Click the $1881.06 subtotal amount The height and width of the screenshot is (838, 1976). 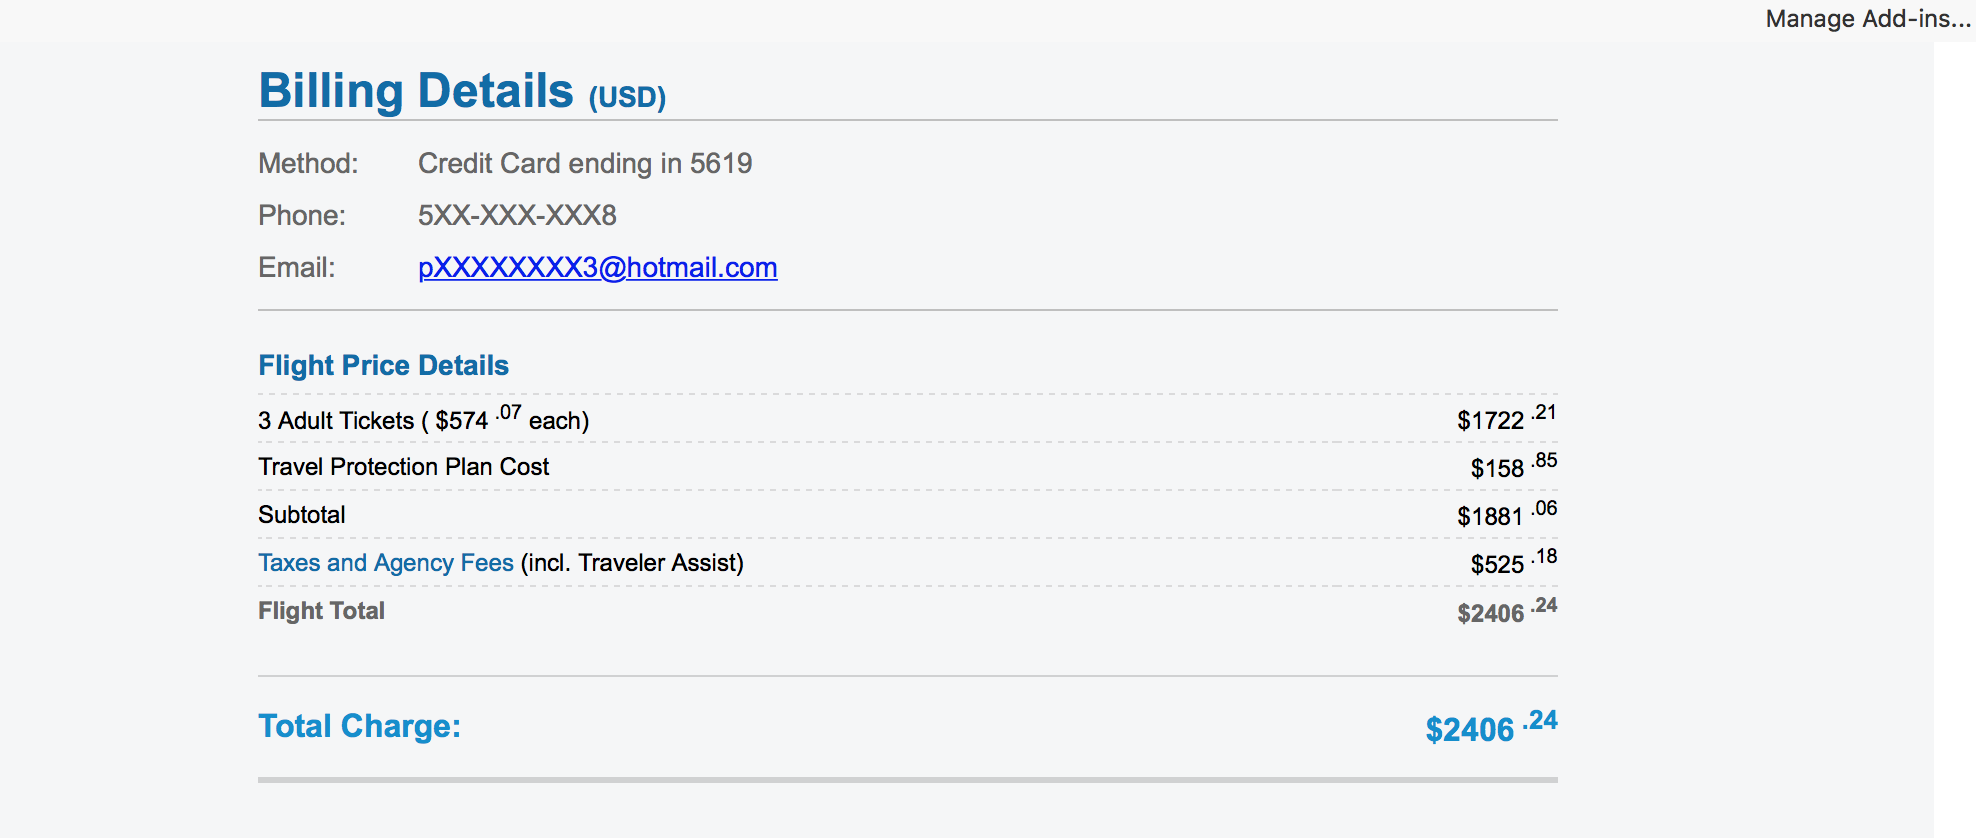click(1505, 515)
